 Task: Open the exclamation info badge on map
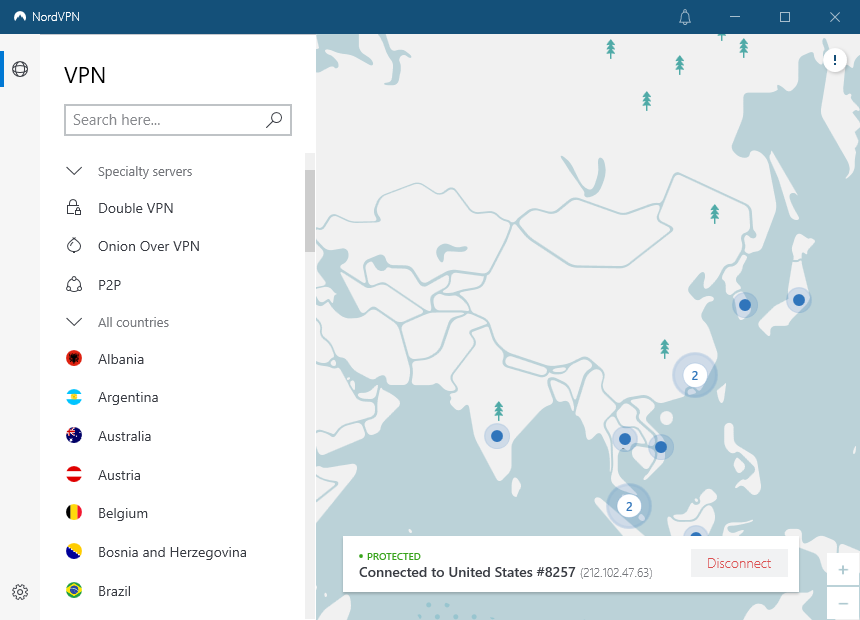tap(835, 59)
